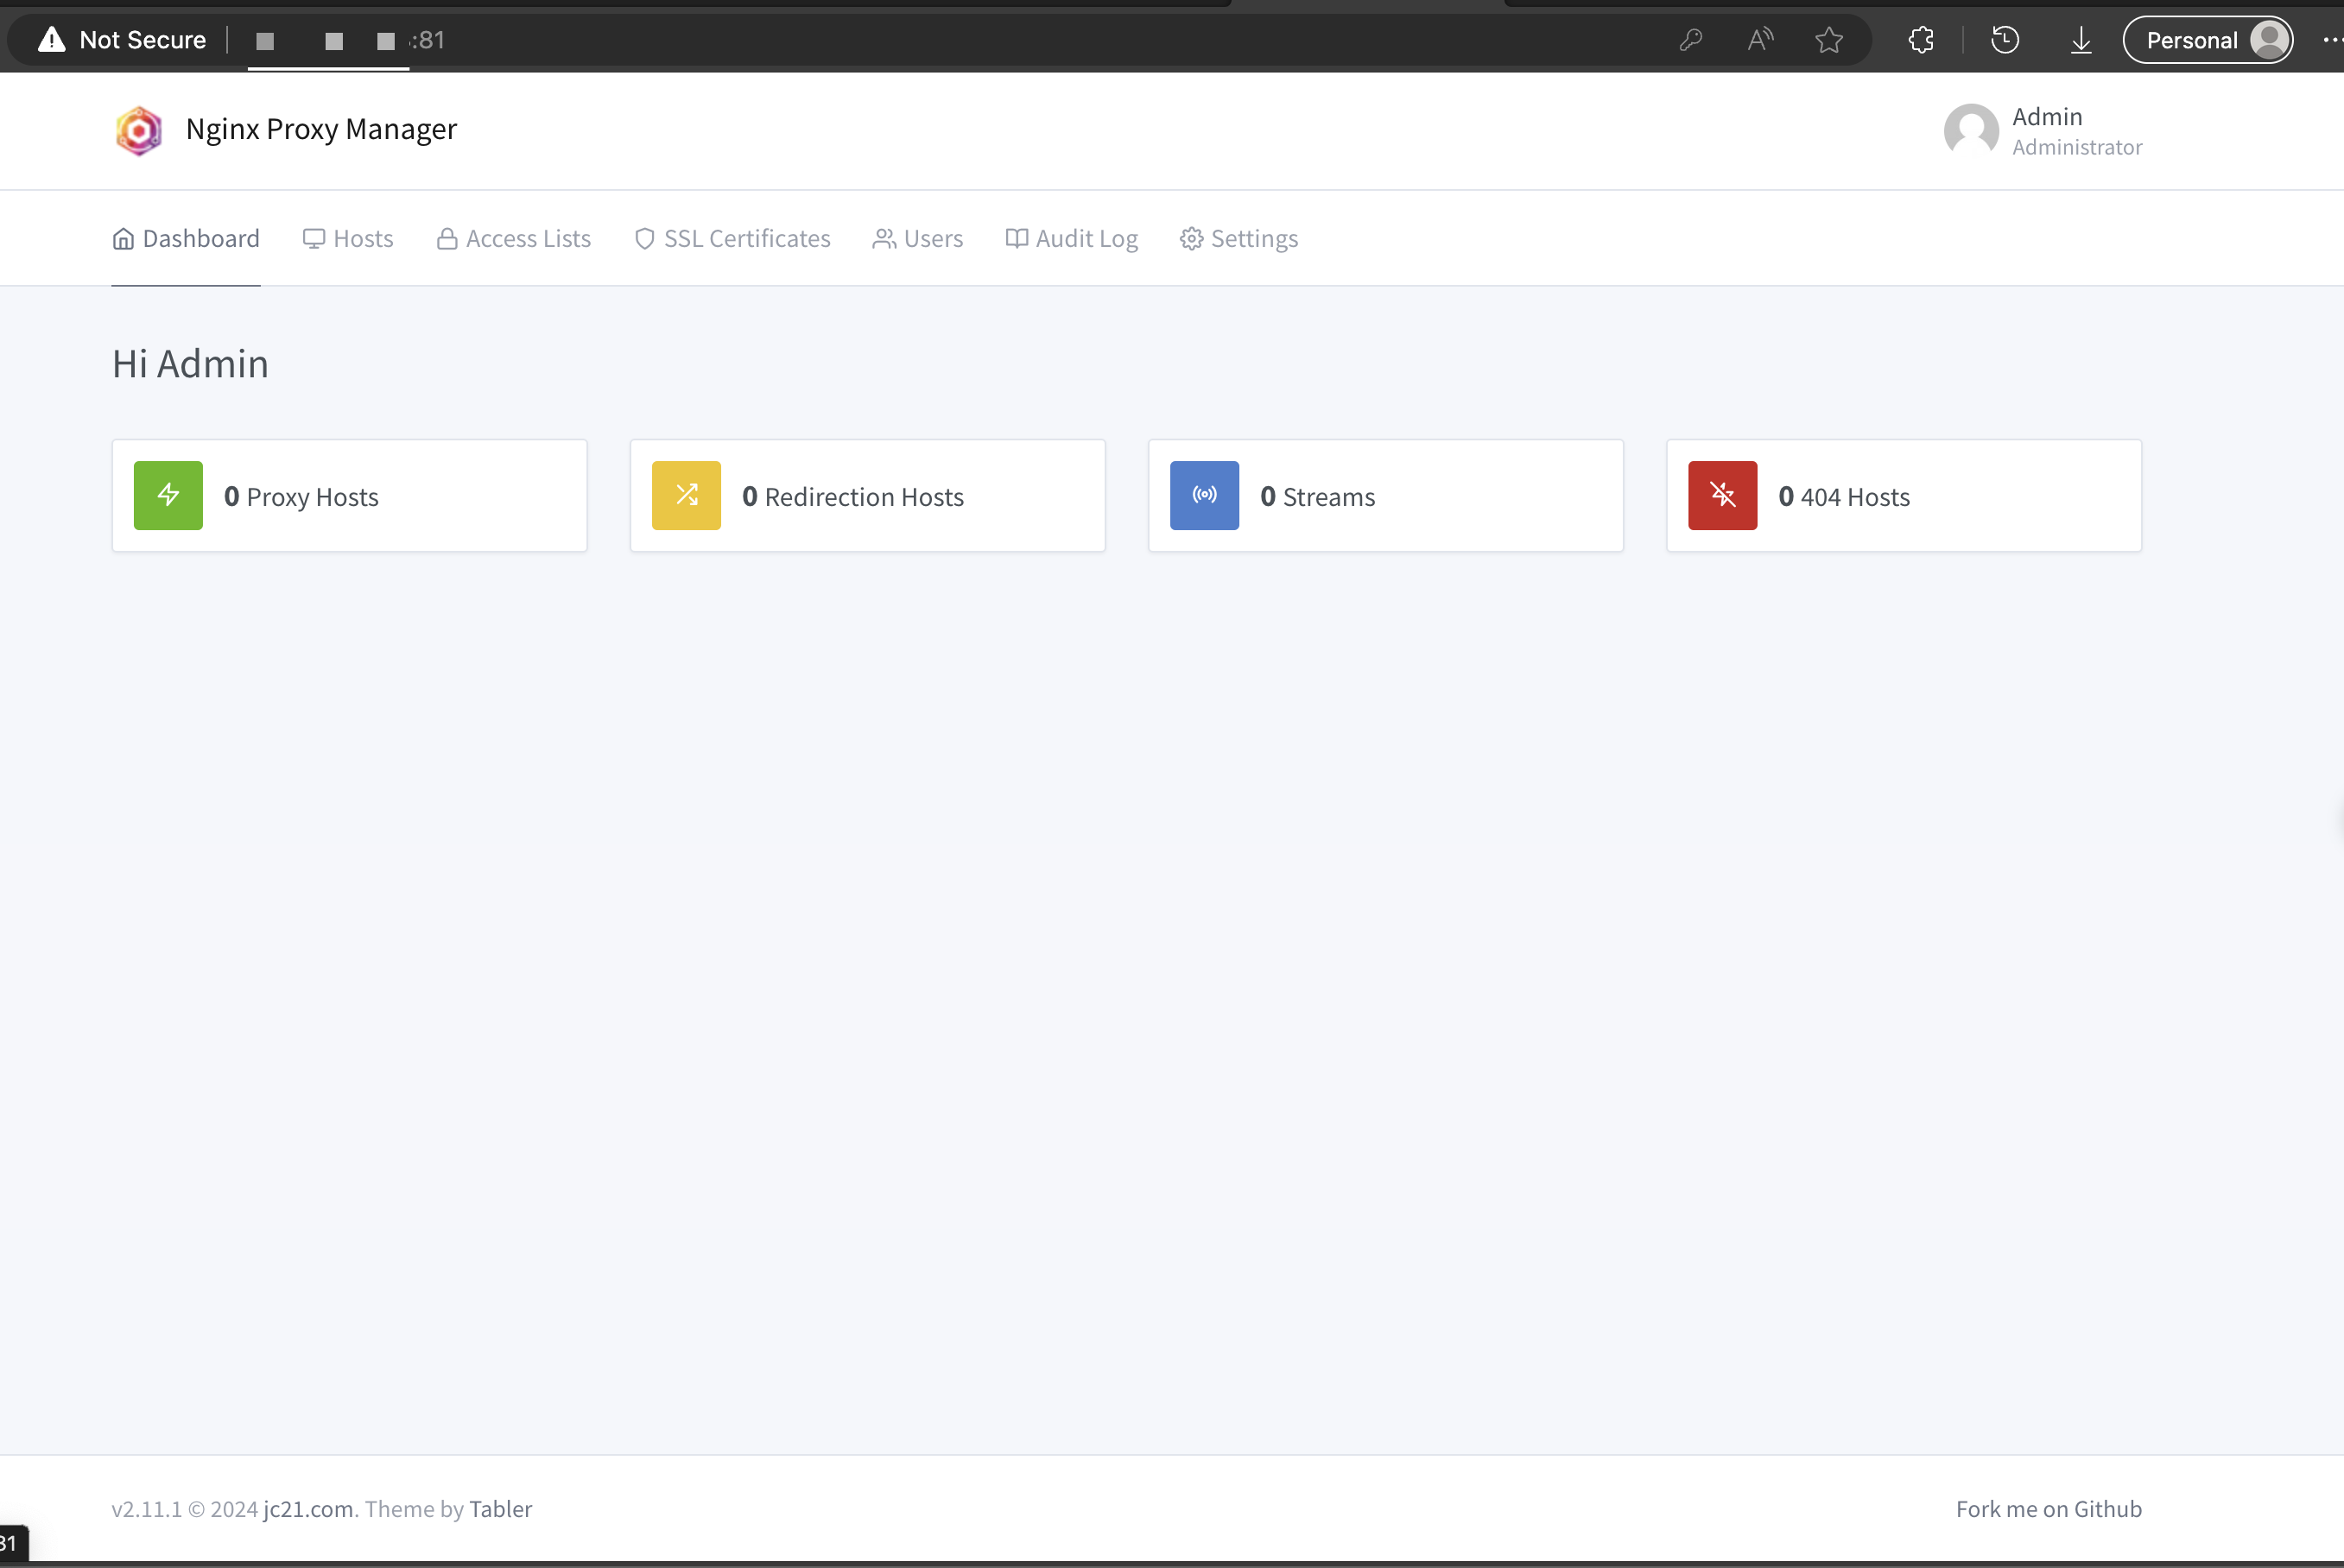Screen dimensions: 2344x1568
Task: Click the Not Secure site warning
Action: [123, 40]
